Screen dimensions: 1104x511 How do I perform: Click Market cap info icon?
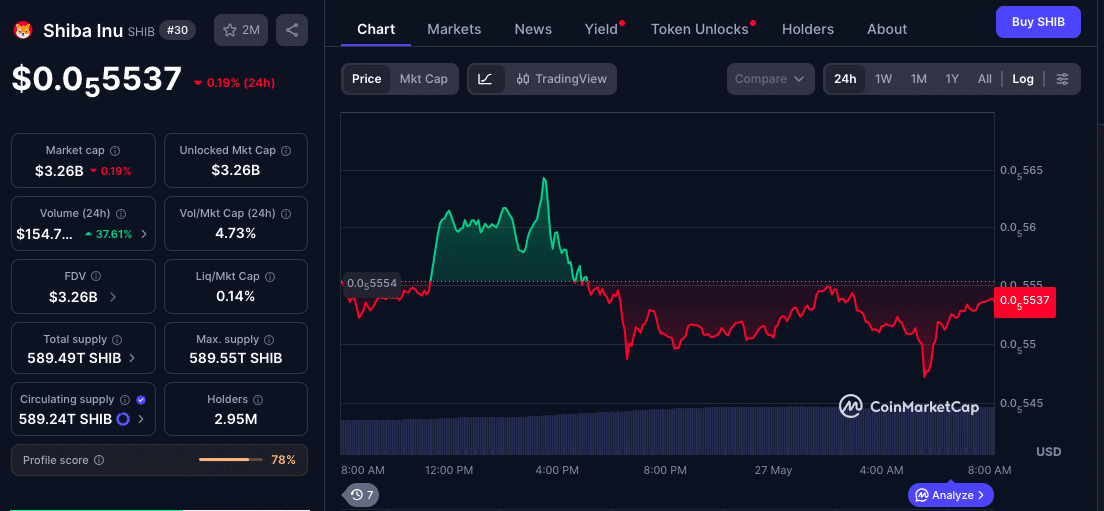[115, 151]
